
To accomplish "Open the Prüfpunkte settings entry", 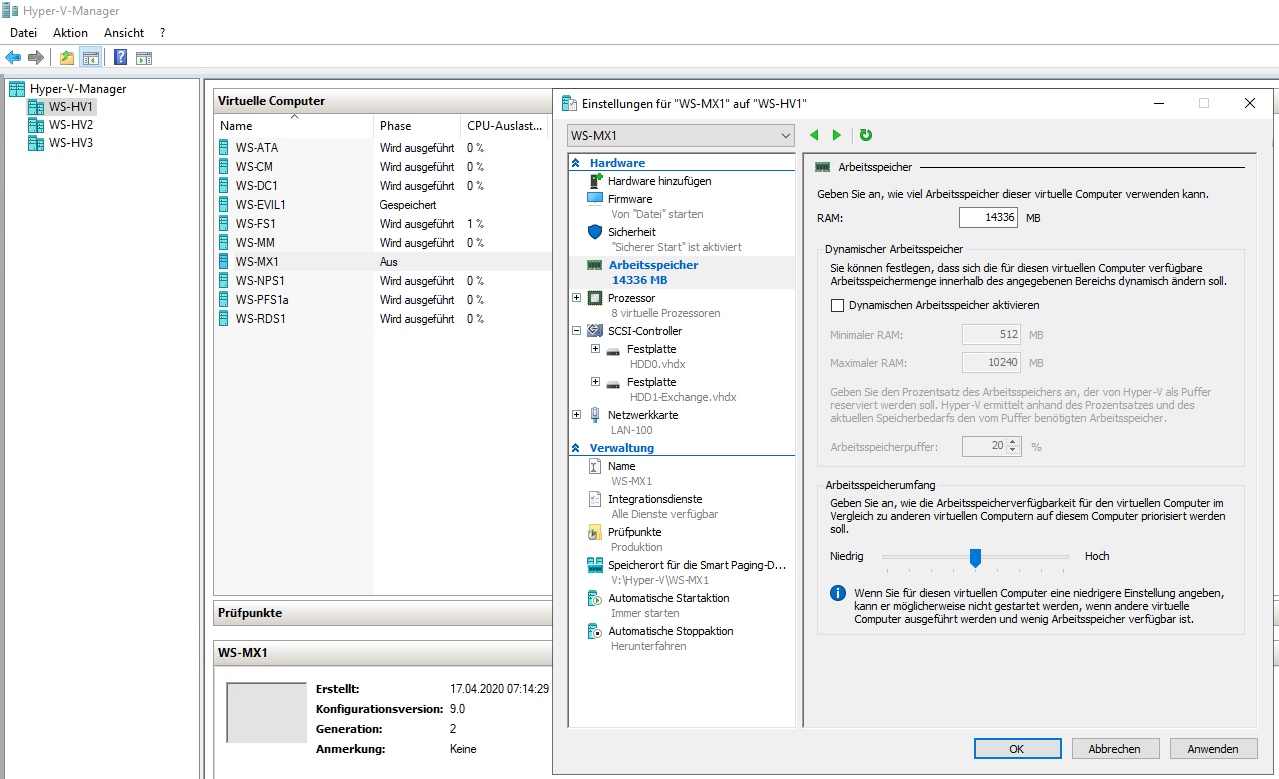I will point(635,532).
